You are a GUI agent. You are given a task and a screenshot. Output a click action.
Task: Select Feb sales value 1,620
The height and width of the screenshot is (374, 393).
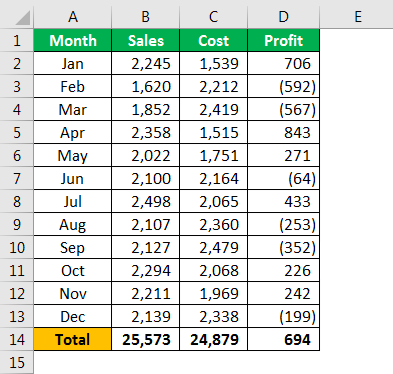point(146,86)
